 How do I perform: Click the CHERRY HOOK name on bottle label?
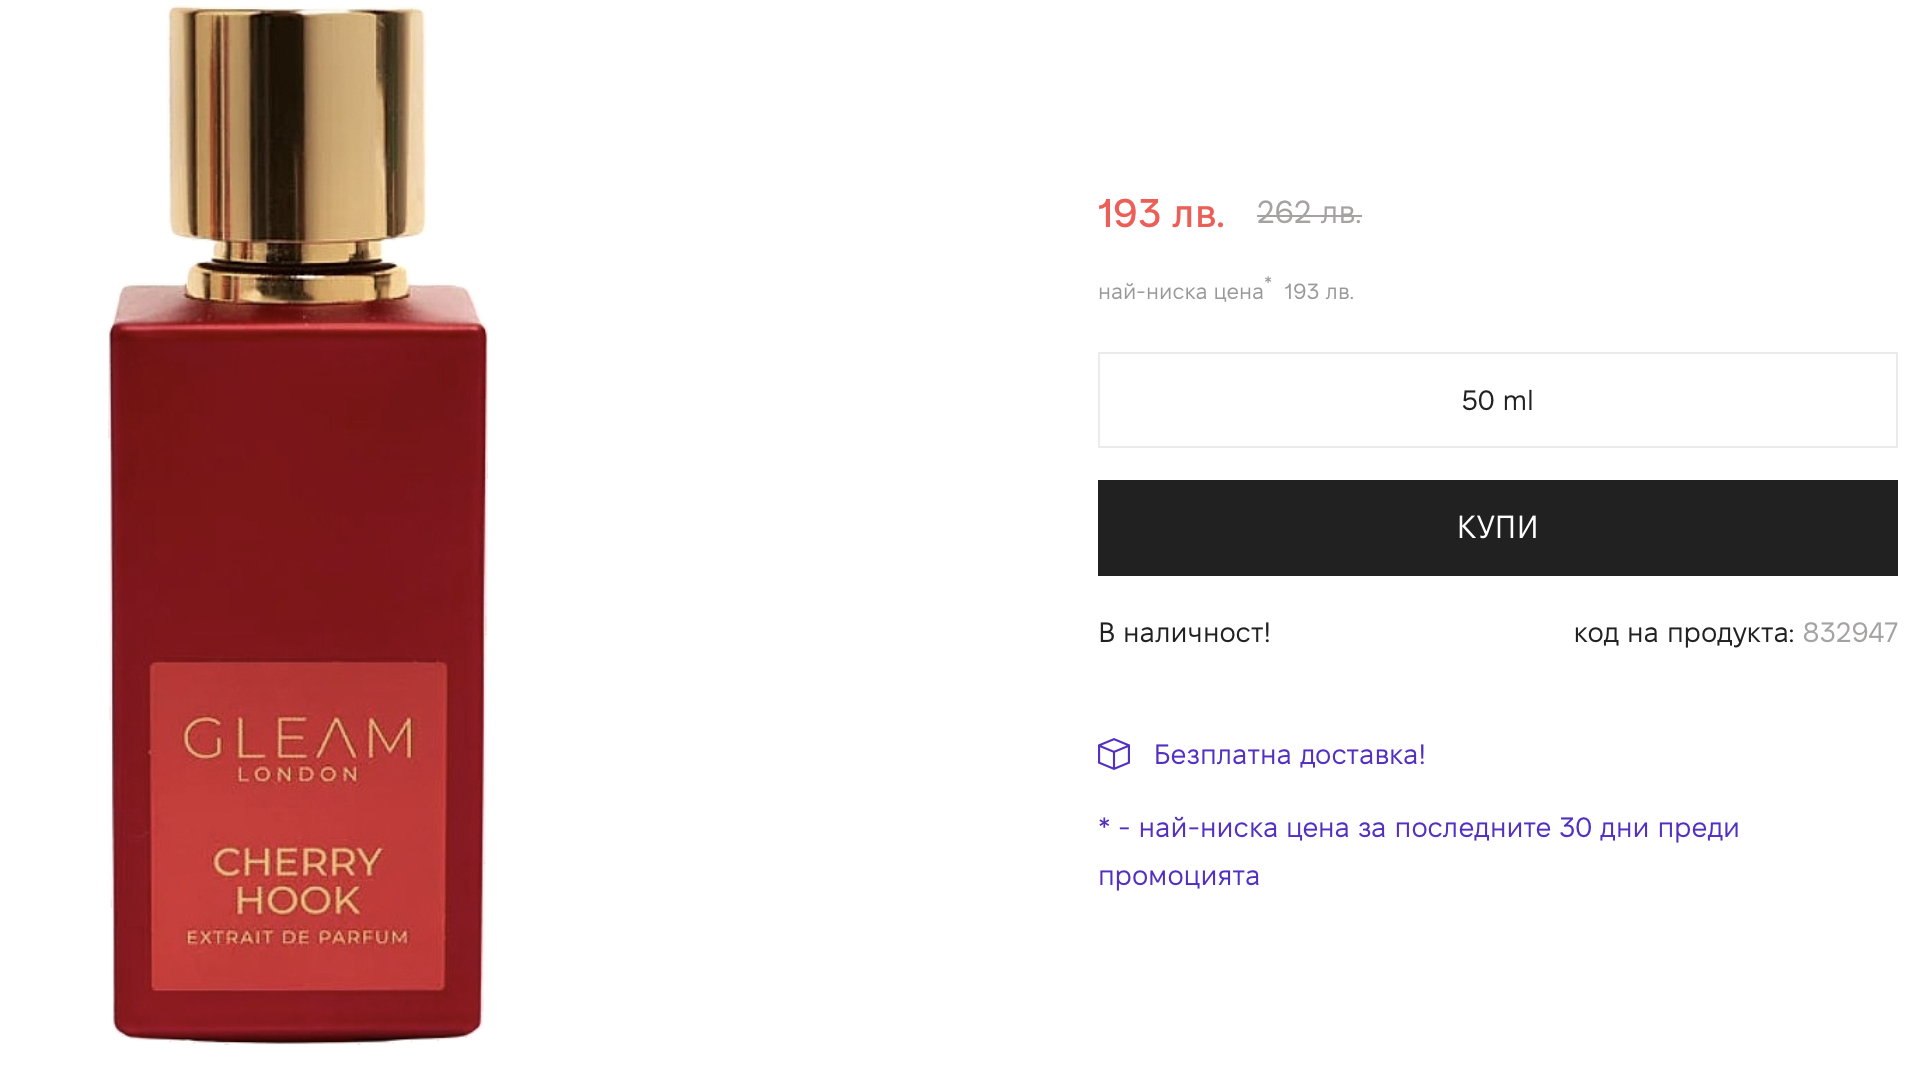coord(297,881)
